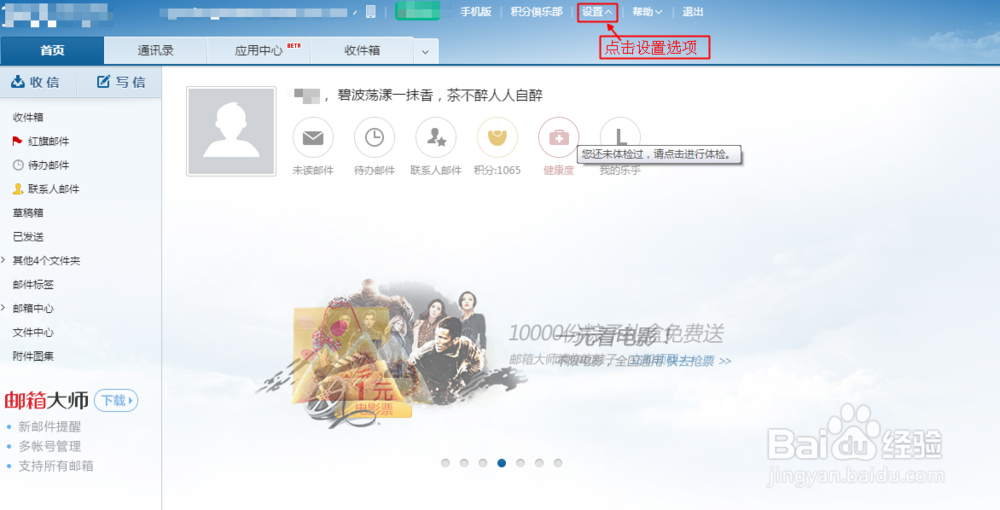Open 文件中心 in sidebar

(x=33, y=332)
